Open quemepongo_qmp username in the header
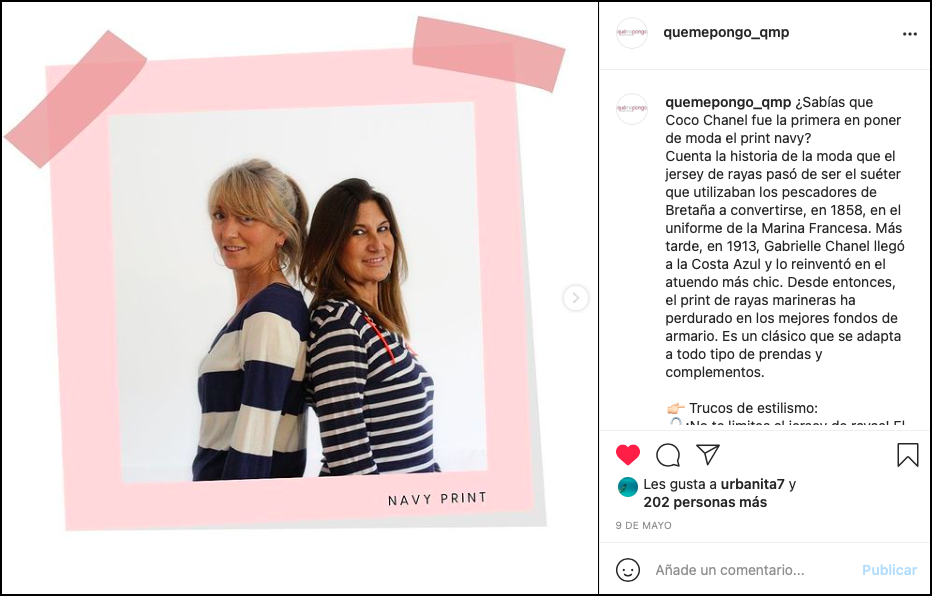The image size is (932, 596). 726,32
